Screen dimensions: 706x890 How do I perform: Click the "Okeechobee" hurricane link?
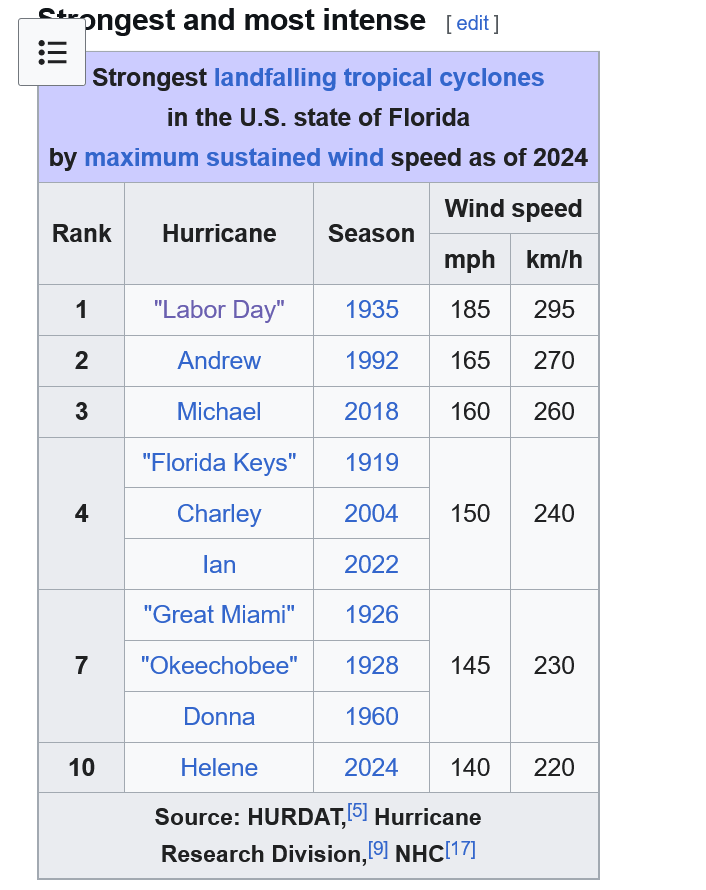pos(219,666)
